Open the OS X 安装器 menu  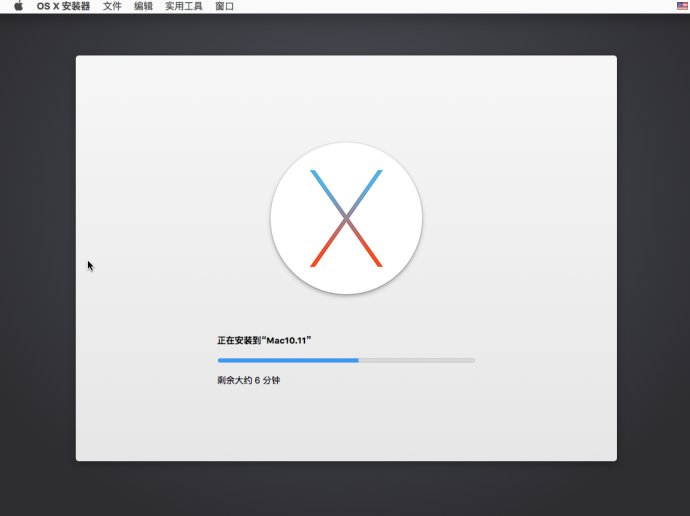tap(63, 6)
